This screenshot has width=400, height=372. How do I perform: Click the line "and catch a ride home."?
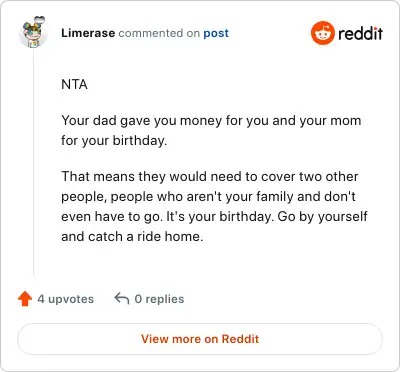pyautogui.click(x=132, y=236)
